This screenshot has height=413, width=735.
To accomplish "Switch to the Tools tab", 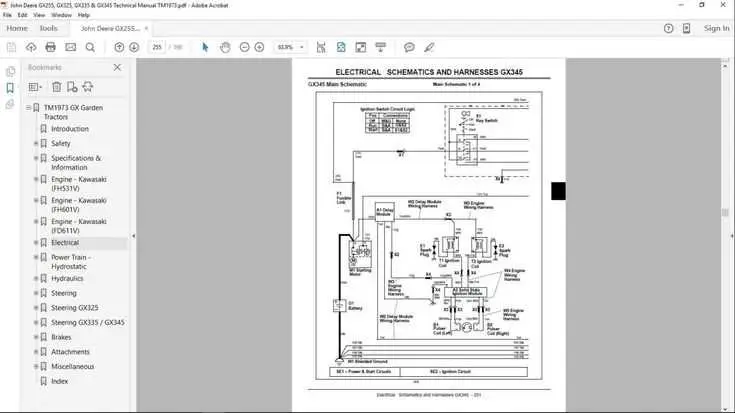I will [48, 29].
